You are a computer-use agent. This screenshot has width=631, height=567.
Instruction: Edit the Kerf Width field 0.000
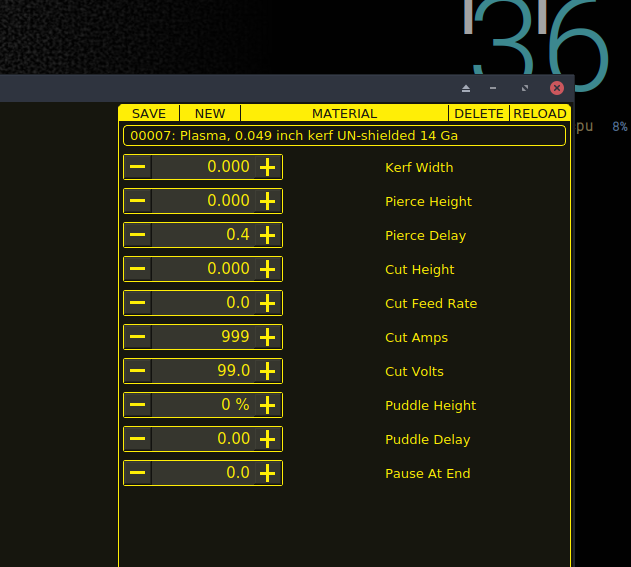203,167
